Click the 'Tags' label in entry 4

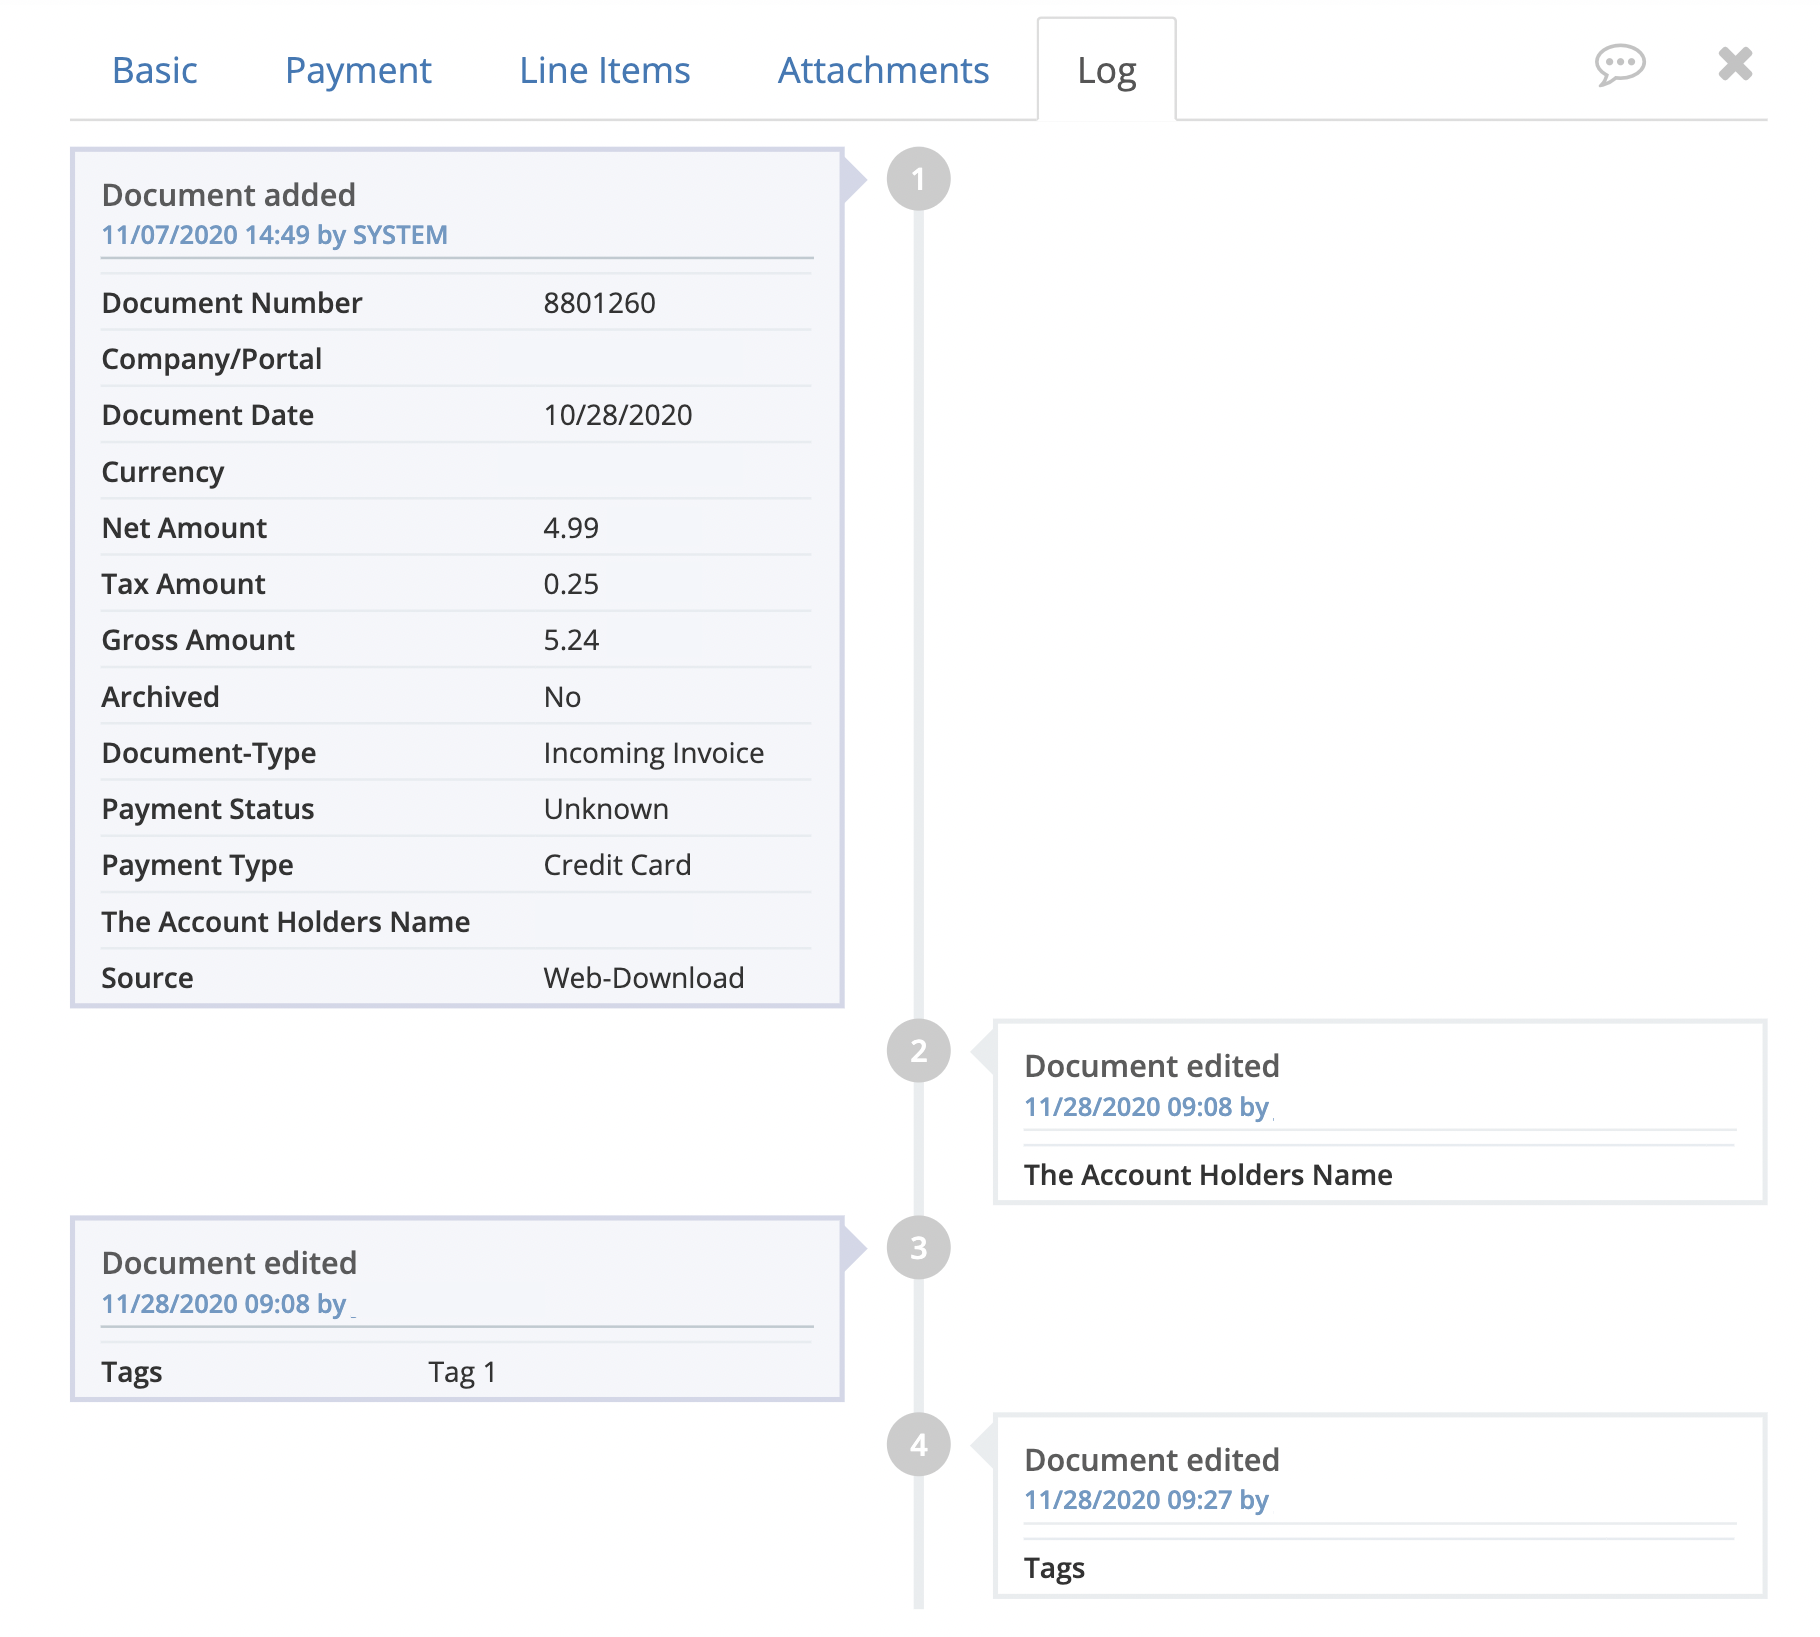click(1054, 1568)
